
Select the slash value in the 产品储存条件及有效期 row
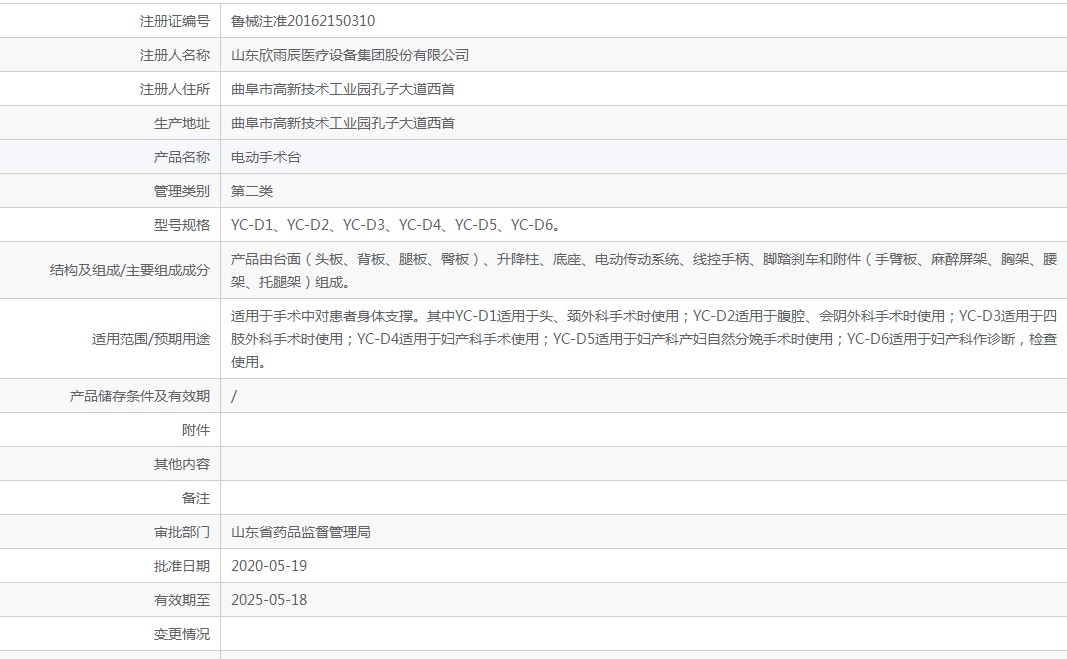(234, 396)
